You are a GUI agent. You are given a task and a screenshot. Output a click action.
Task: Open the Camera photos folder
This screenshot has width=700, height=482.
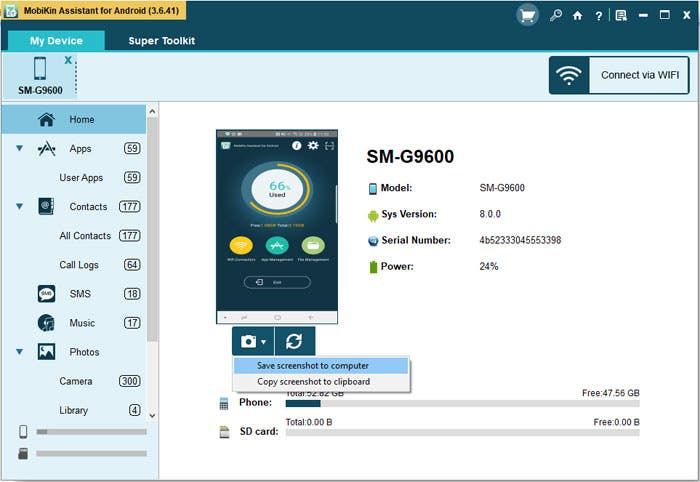[76, 381]
